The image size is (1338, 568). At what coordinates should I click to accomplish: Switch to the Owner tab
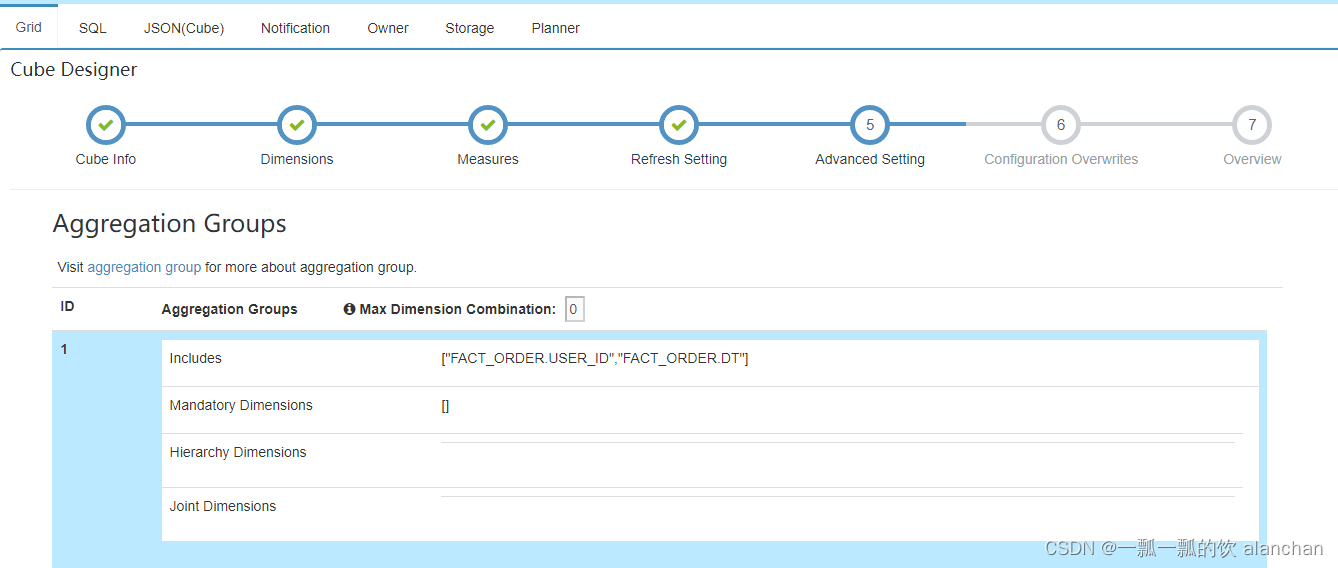(x=388, y=28)
